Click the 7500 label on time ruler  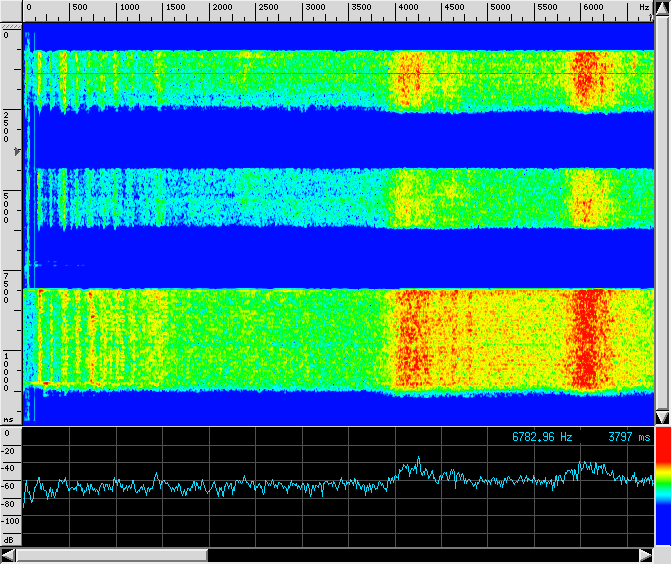click(x=7, y=287)
